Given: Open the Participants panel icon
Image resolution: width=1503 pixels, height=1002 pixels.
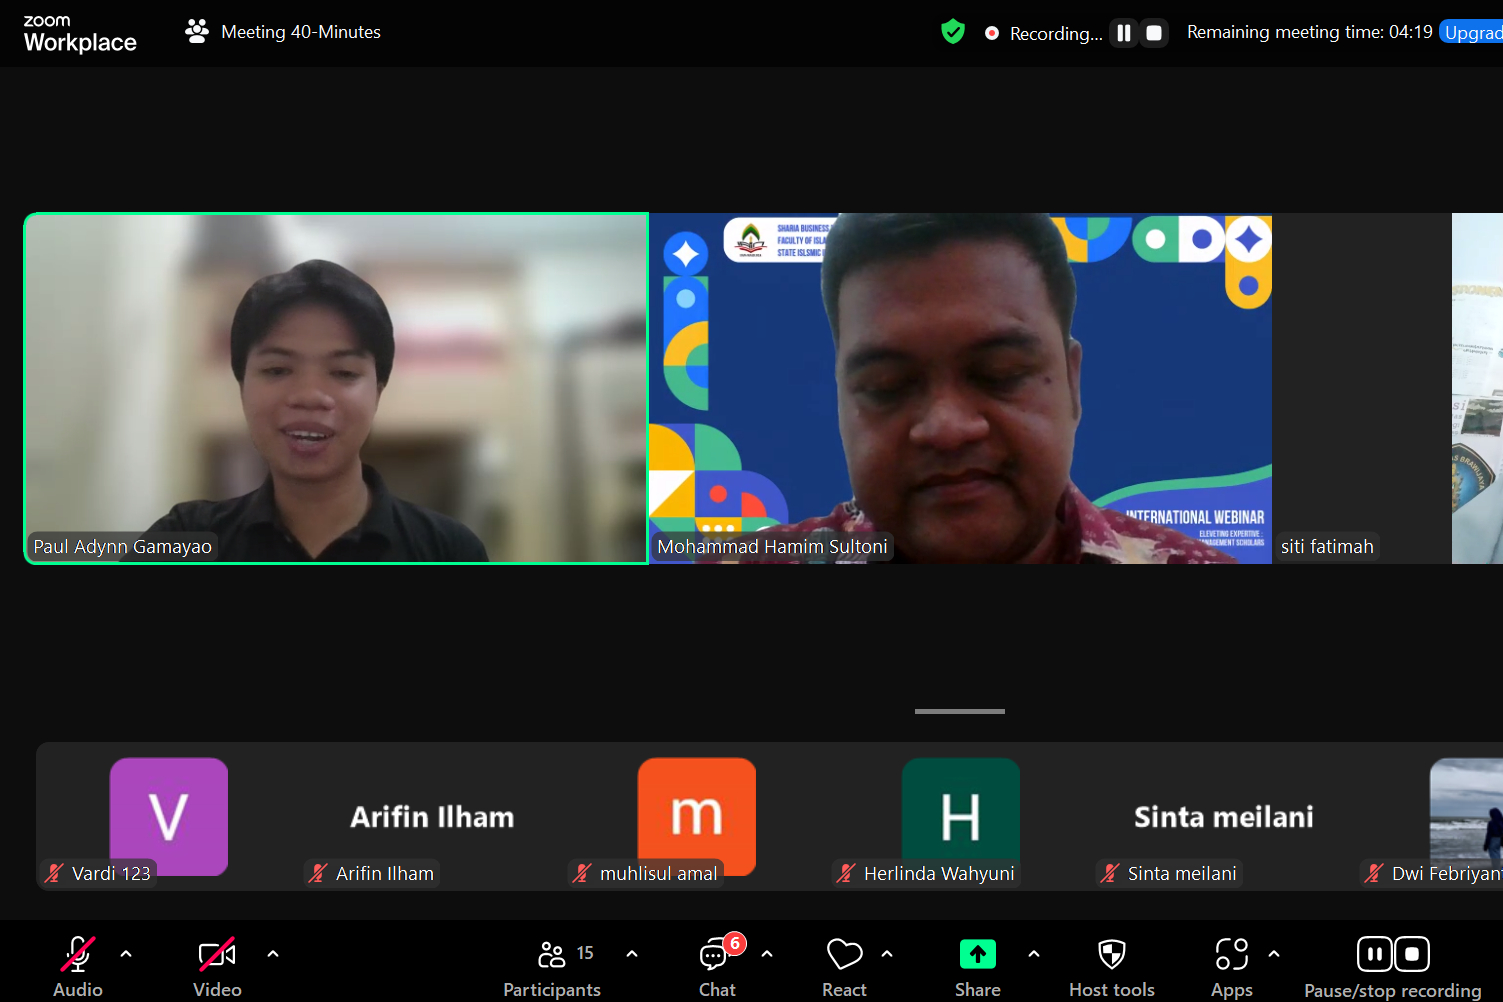Looking at the screenshot, I should click(552, 955).
